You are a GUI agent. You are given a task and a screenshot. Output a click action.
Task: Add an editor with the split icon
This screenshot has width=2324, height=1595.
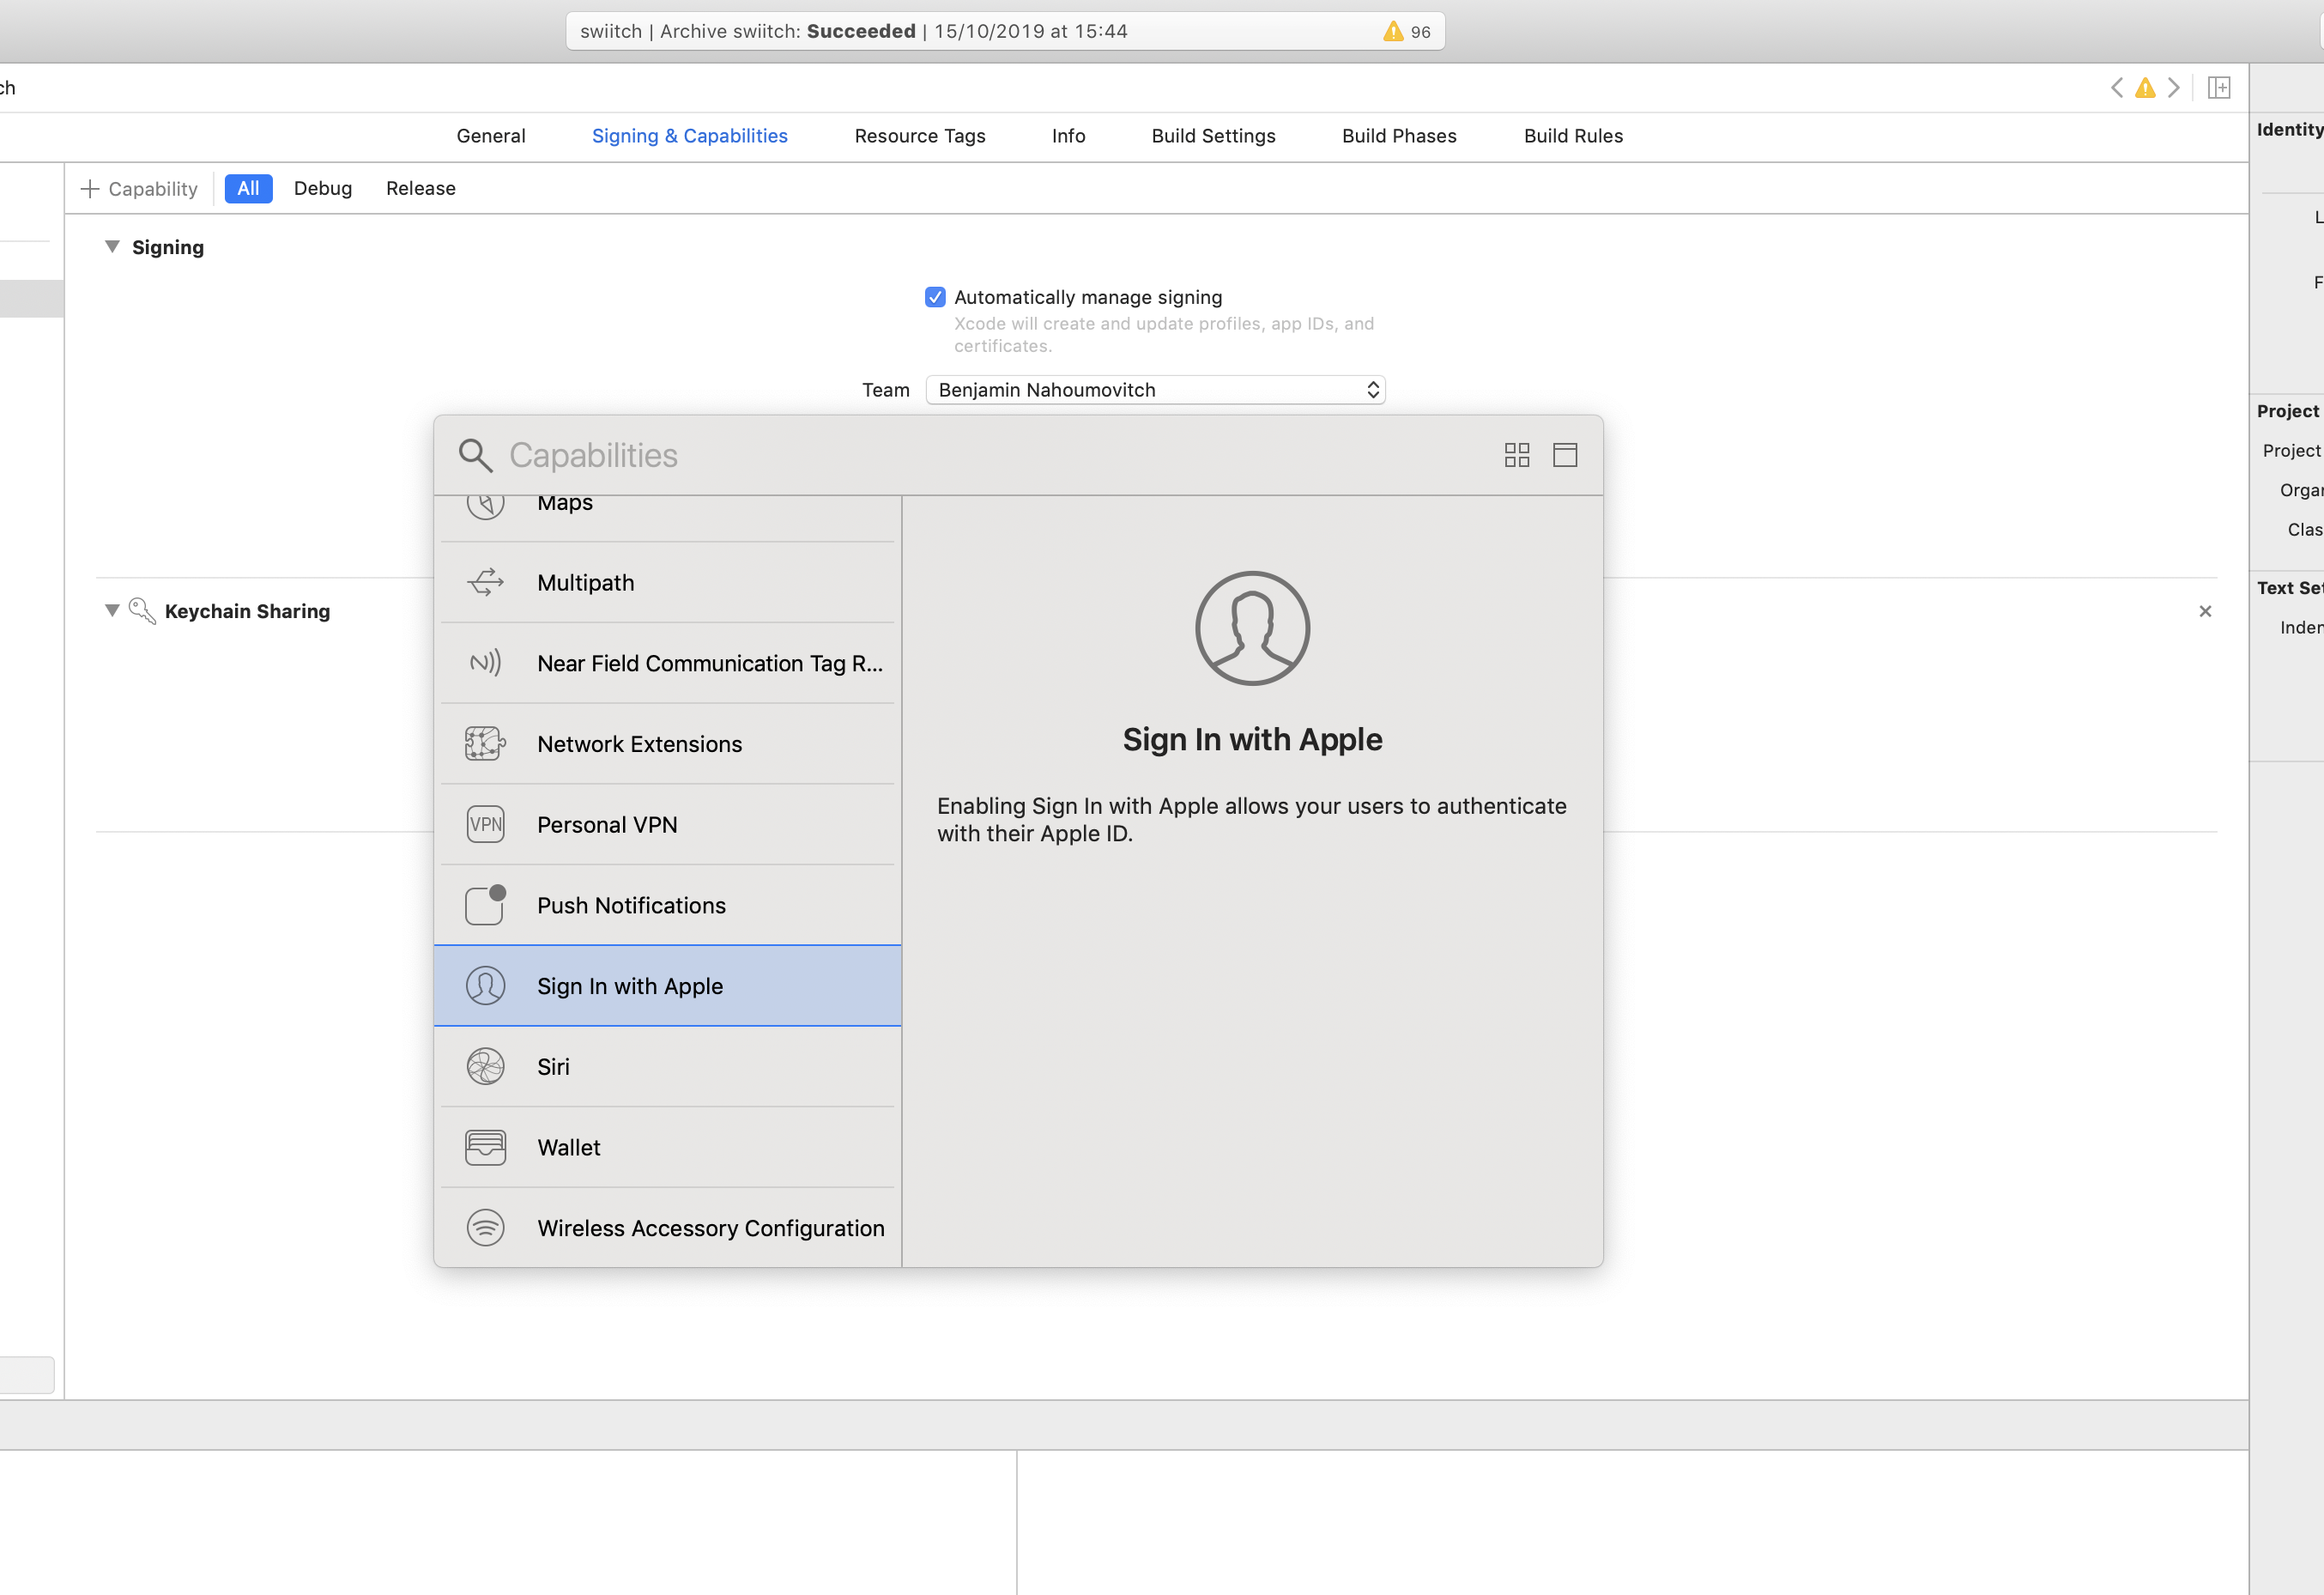pyautogui.click(x=2219, y=88)
